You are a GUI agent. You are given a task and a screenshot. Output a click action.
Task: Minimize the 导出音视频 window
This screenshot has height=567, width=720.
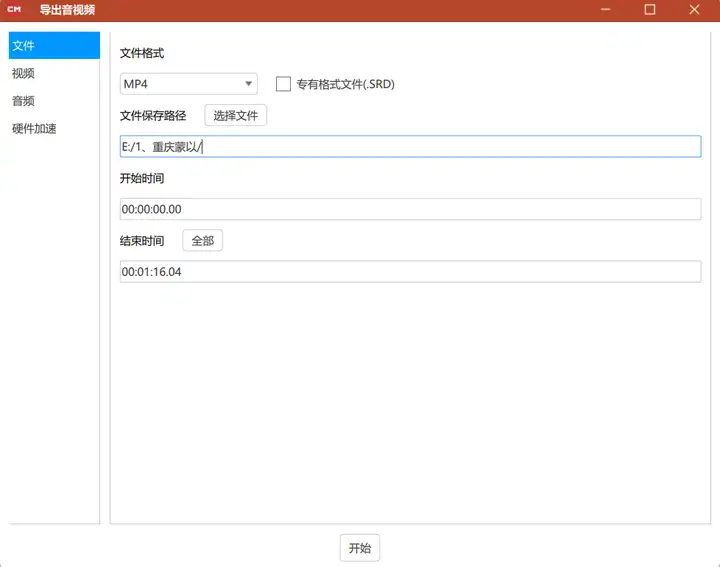click(x=606, y=9)
